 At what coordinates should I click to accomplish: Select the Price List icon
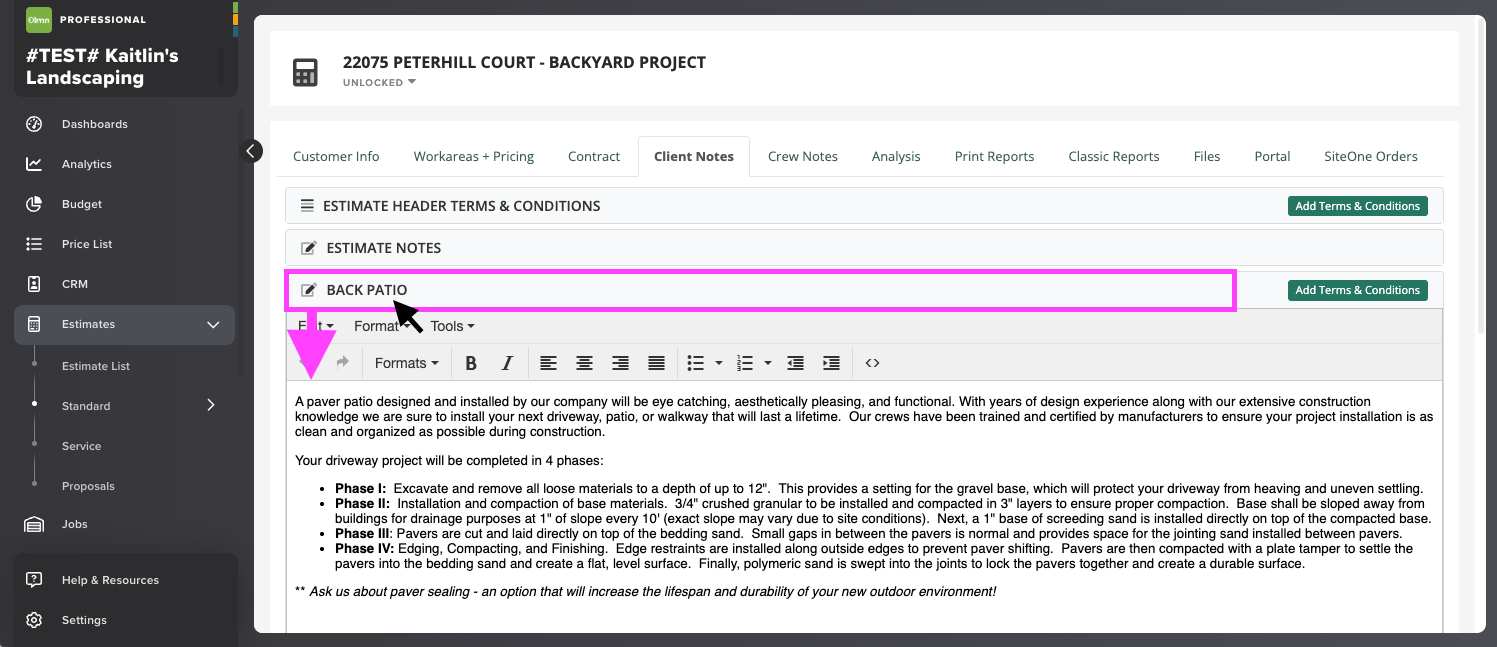pos(34,244)
